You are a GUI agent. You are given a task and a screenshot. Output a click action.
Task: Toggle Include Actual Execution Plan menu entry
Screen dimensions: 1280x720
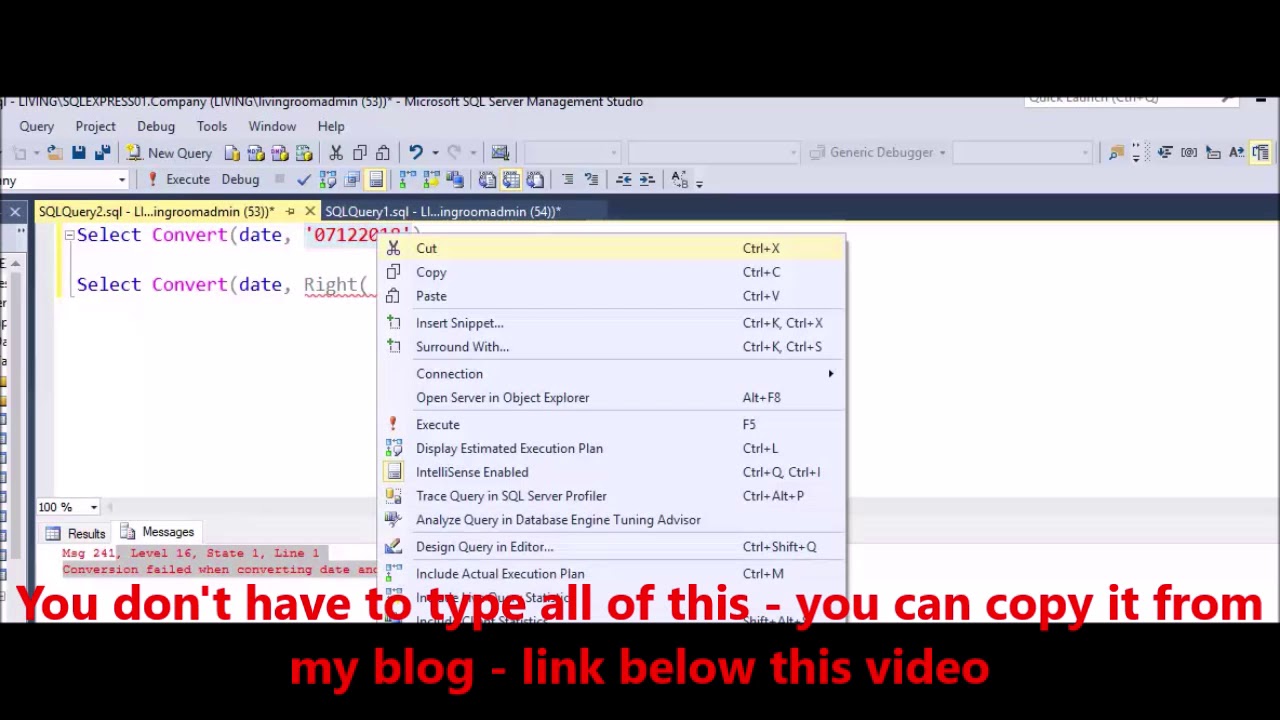click(x=612, y=574)
